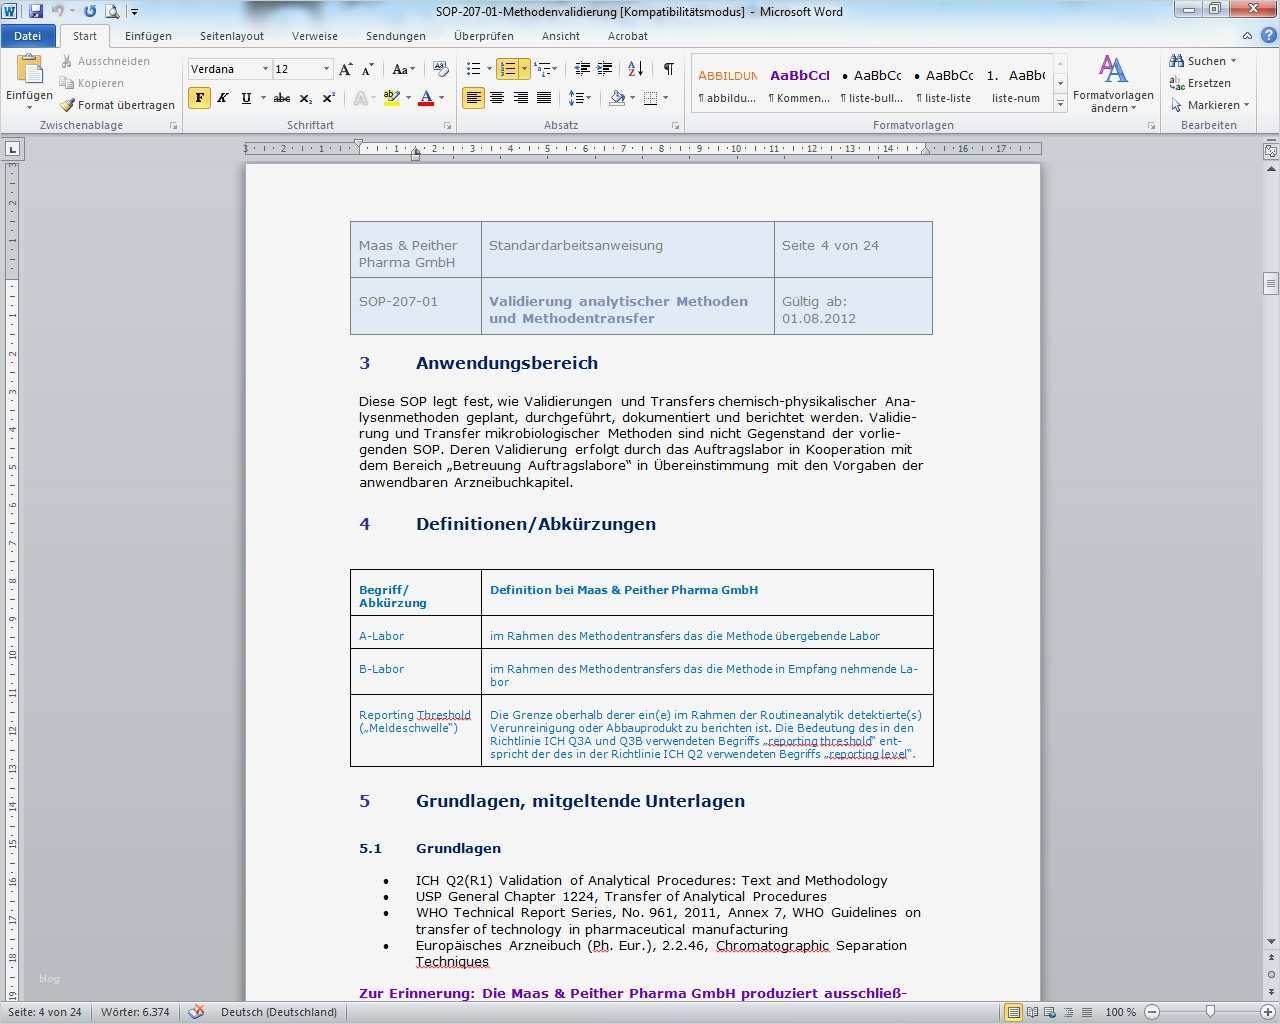Sort the selection alphabetically
This screenshot has height=1024, width=1280.
(636, 69)
